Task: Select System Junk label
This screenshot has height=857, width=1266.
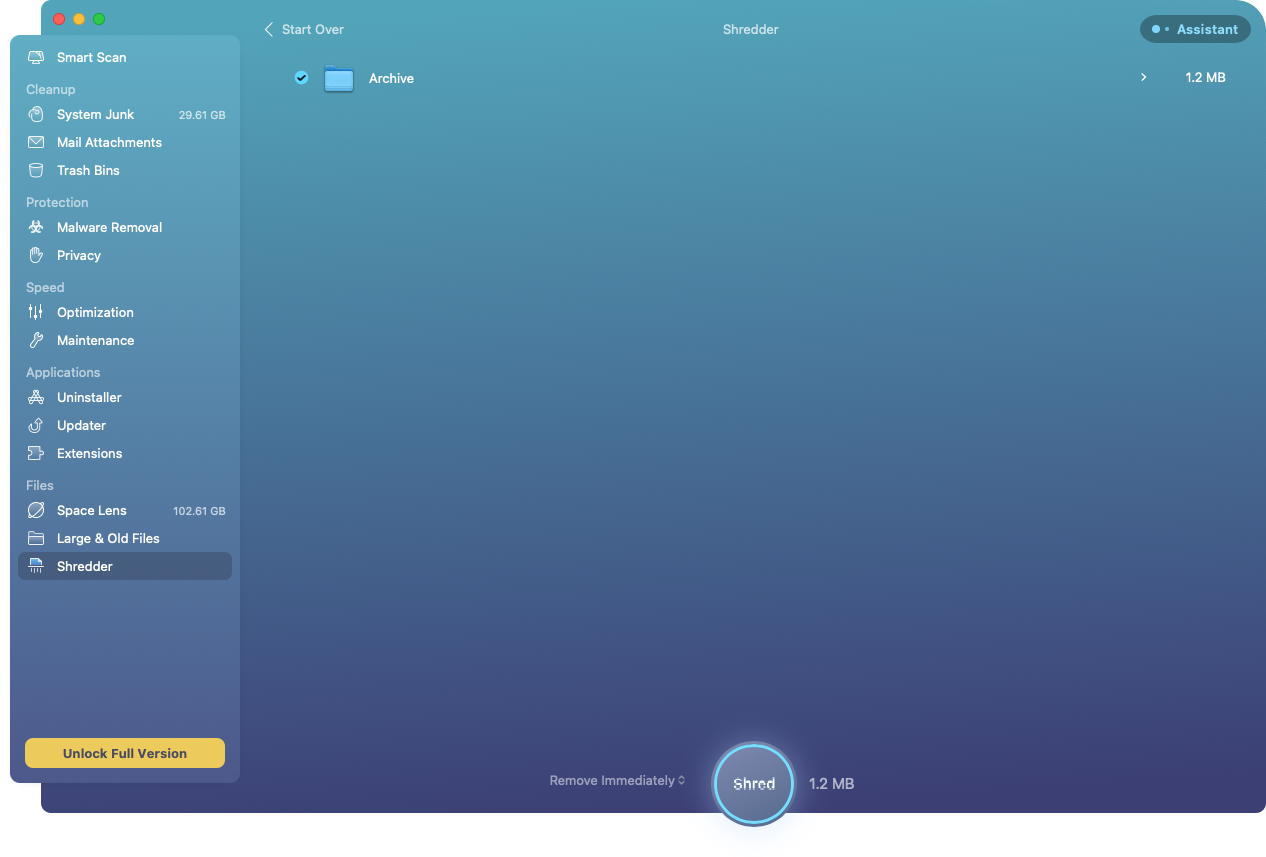Action: click(x=95, y=114)
